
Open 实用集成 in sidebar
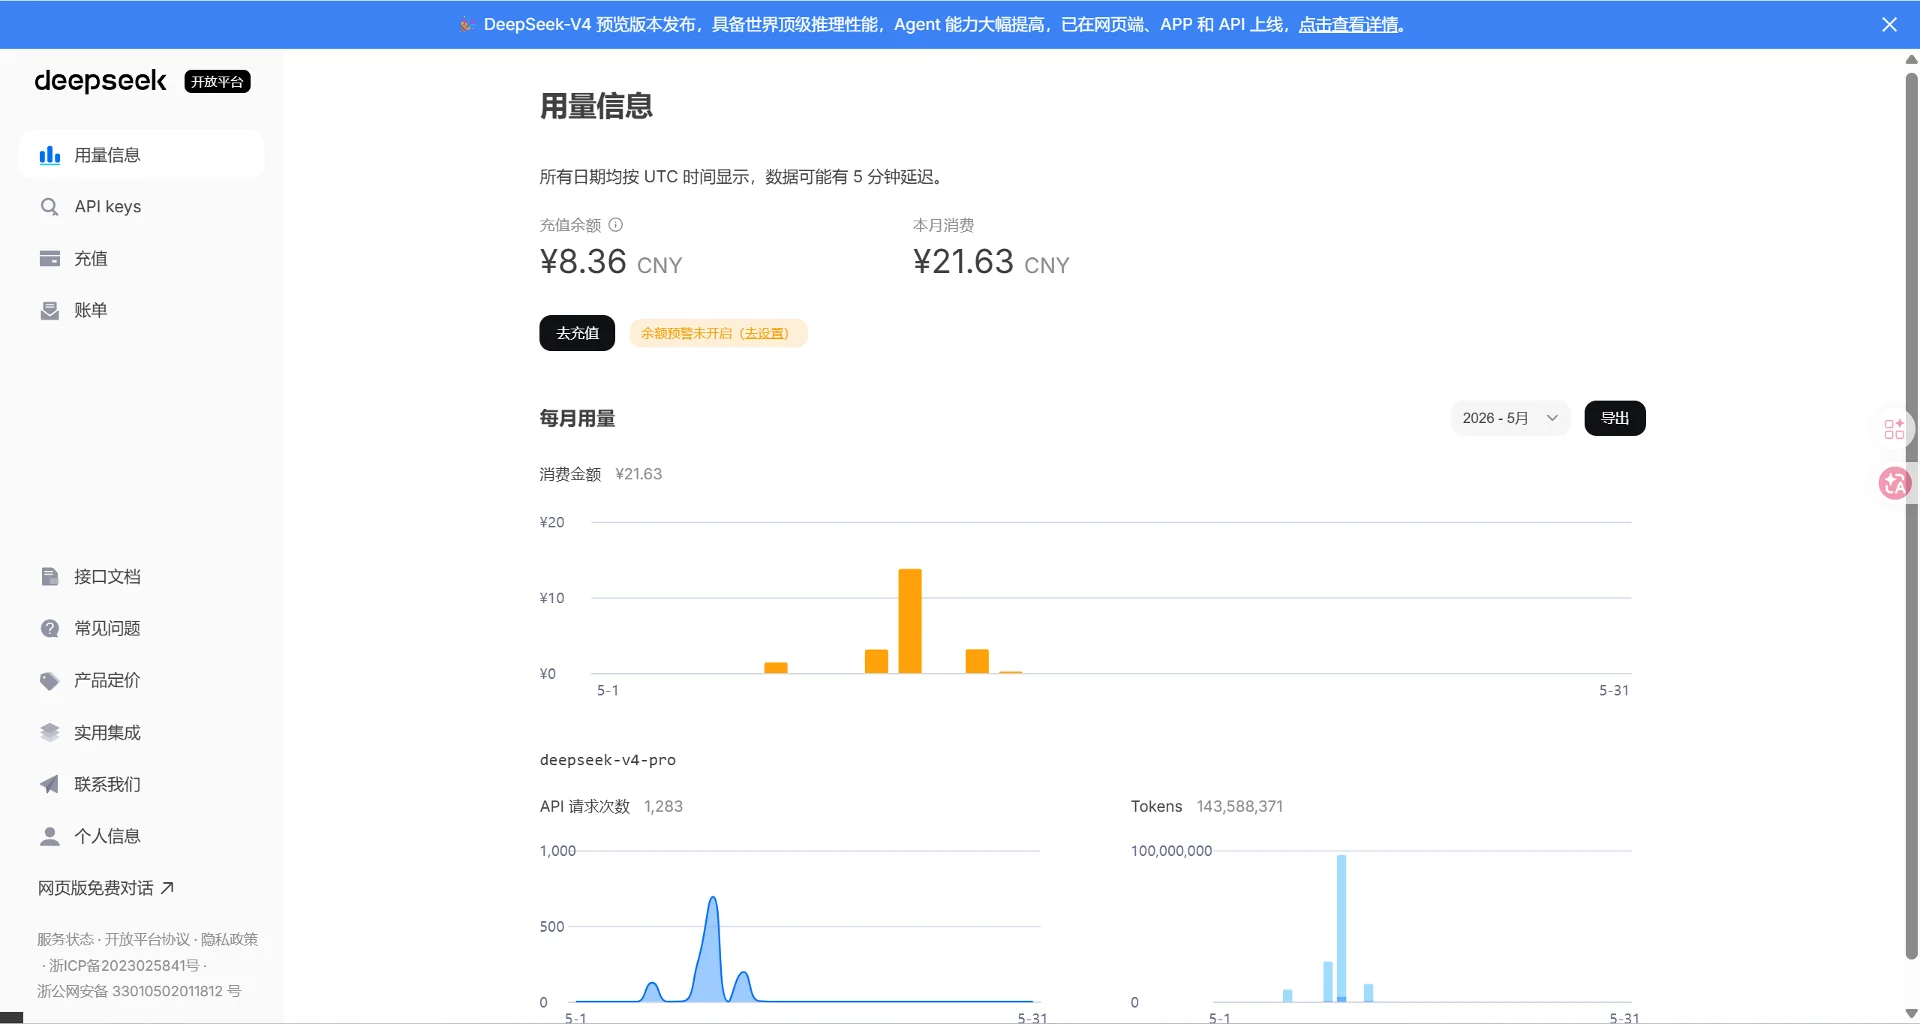click(141, 733)
